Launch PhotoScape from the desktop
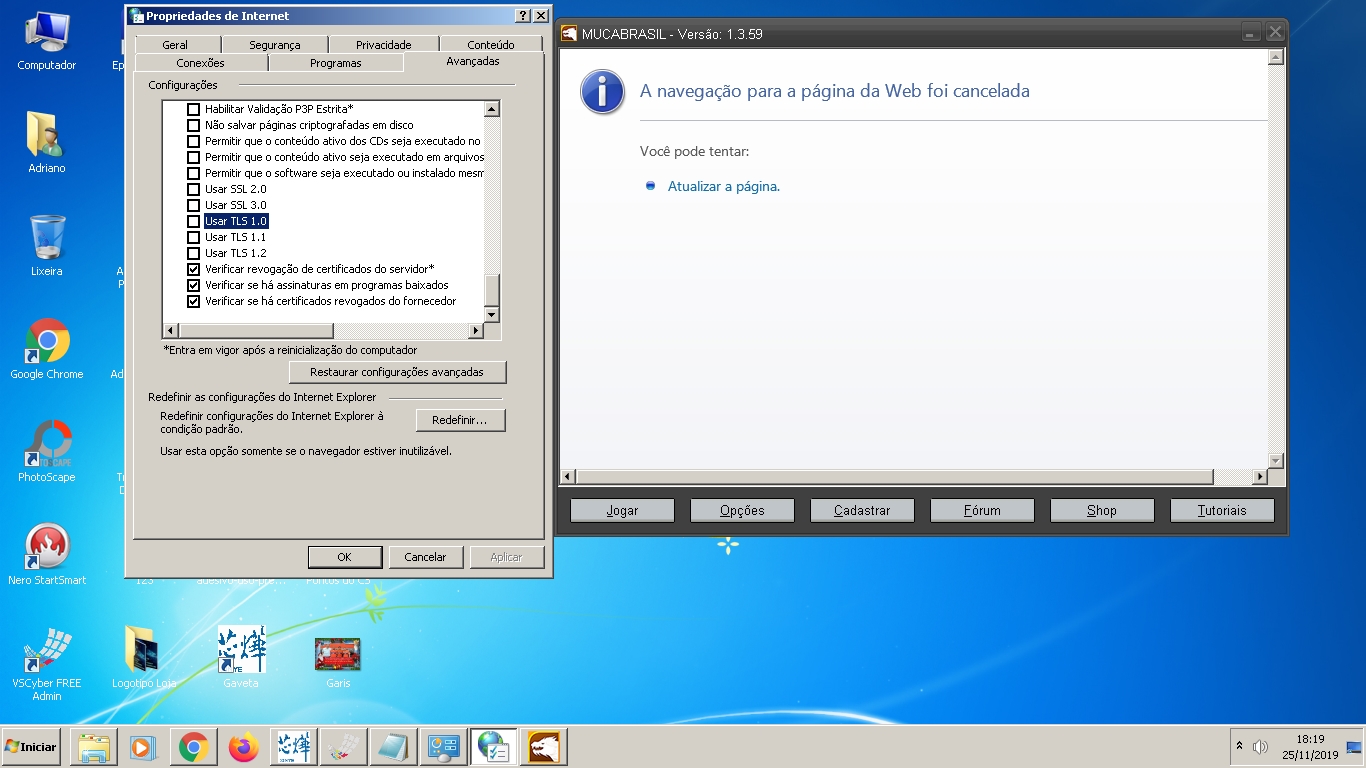The height and width of the screenshot is (768, 1366). [47, 446]
